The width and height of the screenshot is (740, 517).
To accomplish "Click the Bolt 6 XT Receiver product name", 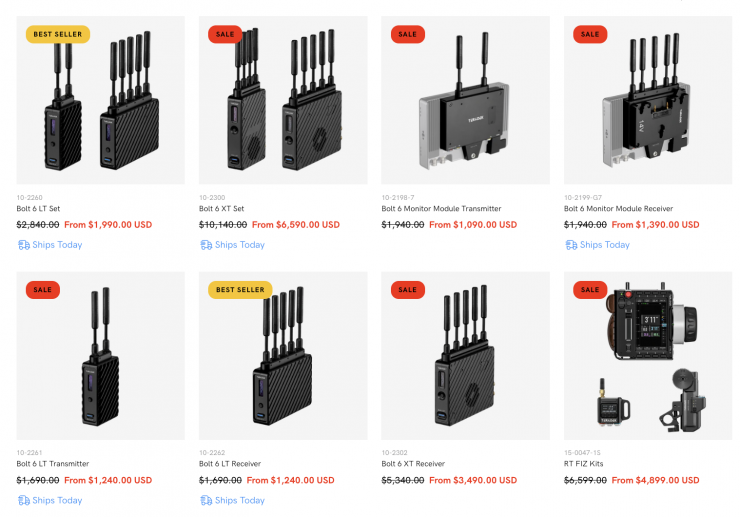I will (x=413, y=464).
